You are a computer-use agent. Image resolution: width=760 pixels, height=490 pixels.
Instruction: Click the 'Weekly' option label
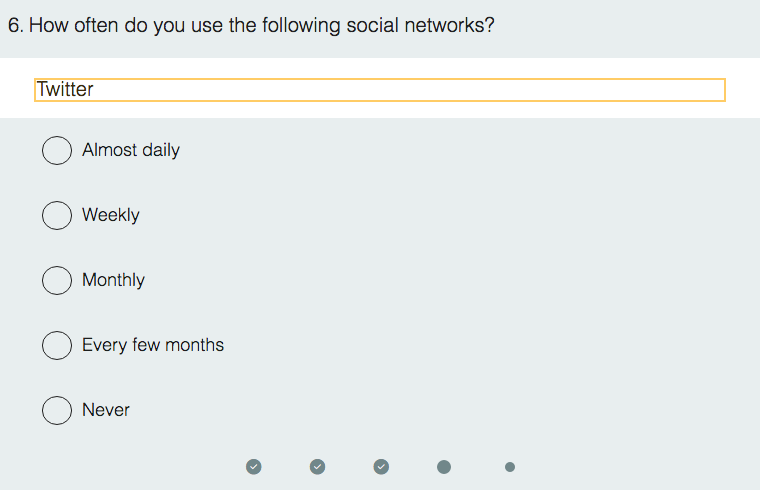[x=111, y=215]
